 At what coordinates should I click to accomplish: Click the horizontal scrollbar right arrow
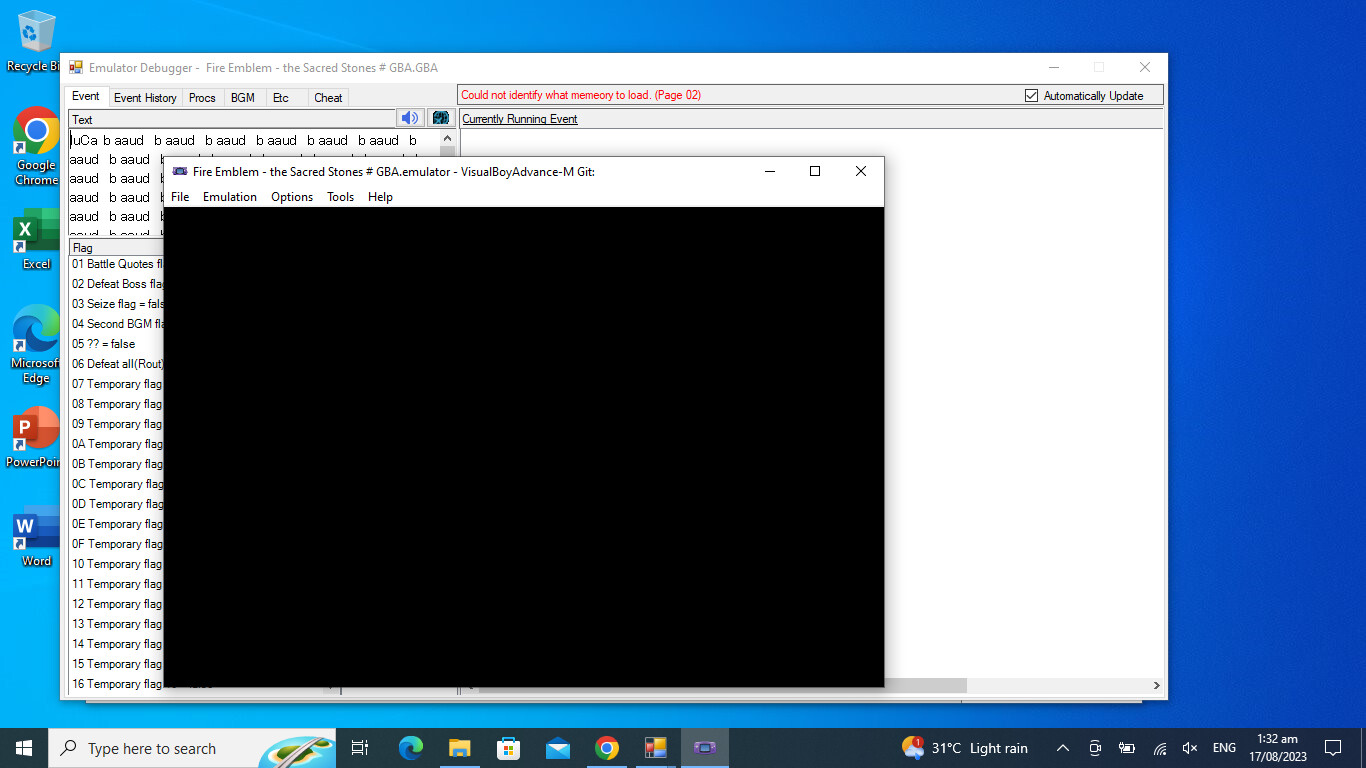point(1156,686)
